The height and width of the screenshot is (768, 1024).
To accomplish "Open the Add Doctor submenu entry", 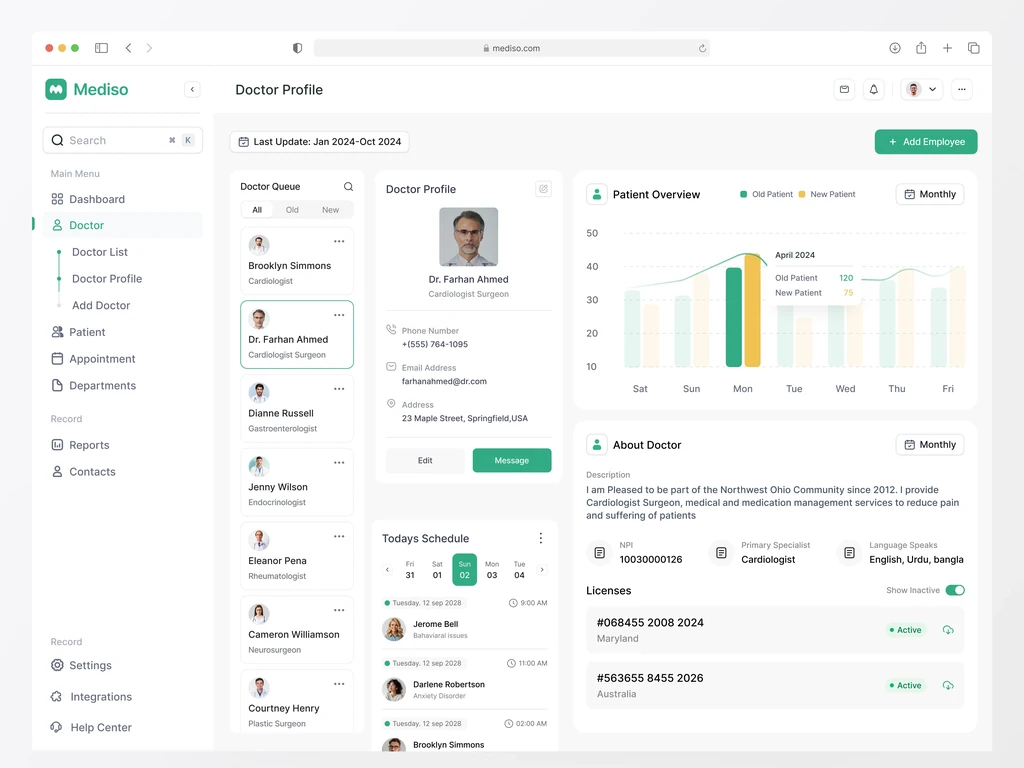I will click(x=101, y=306).
